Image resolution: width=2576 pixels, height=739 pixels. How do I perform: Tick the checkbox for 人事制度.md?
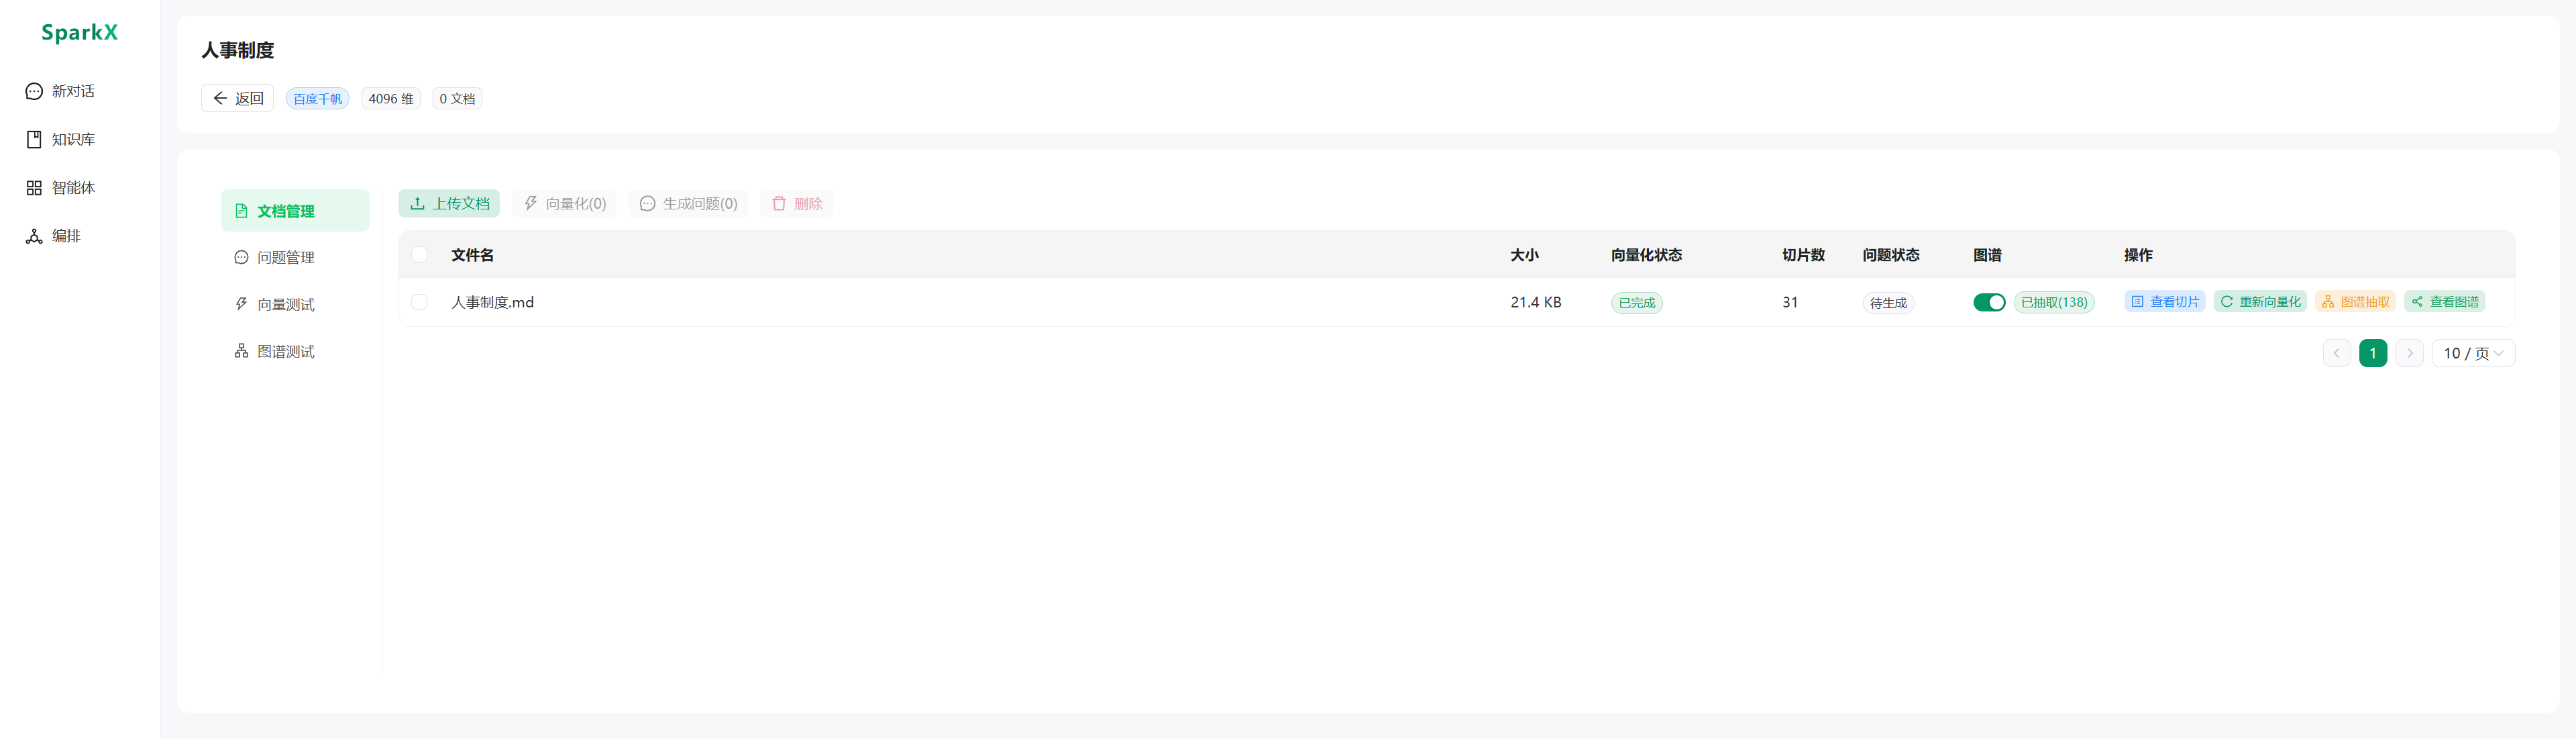tap(419, 302)
